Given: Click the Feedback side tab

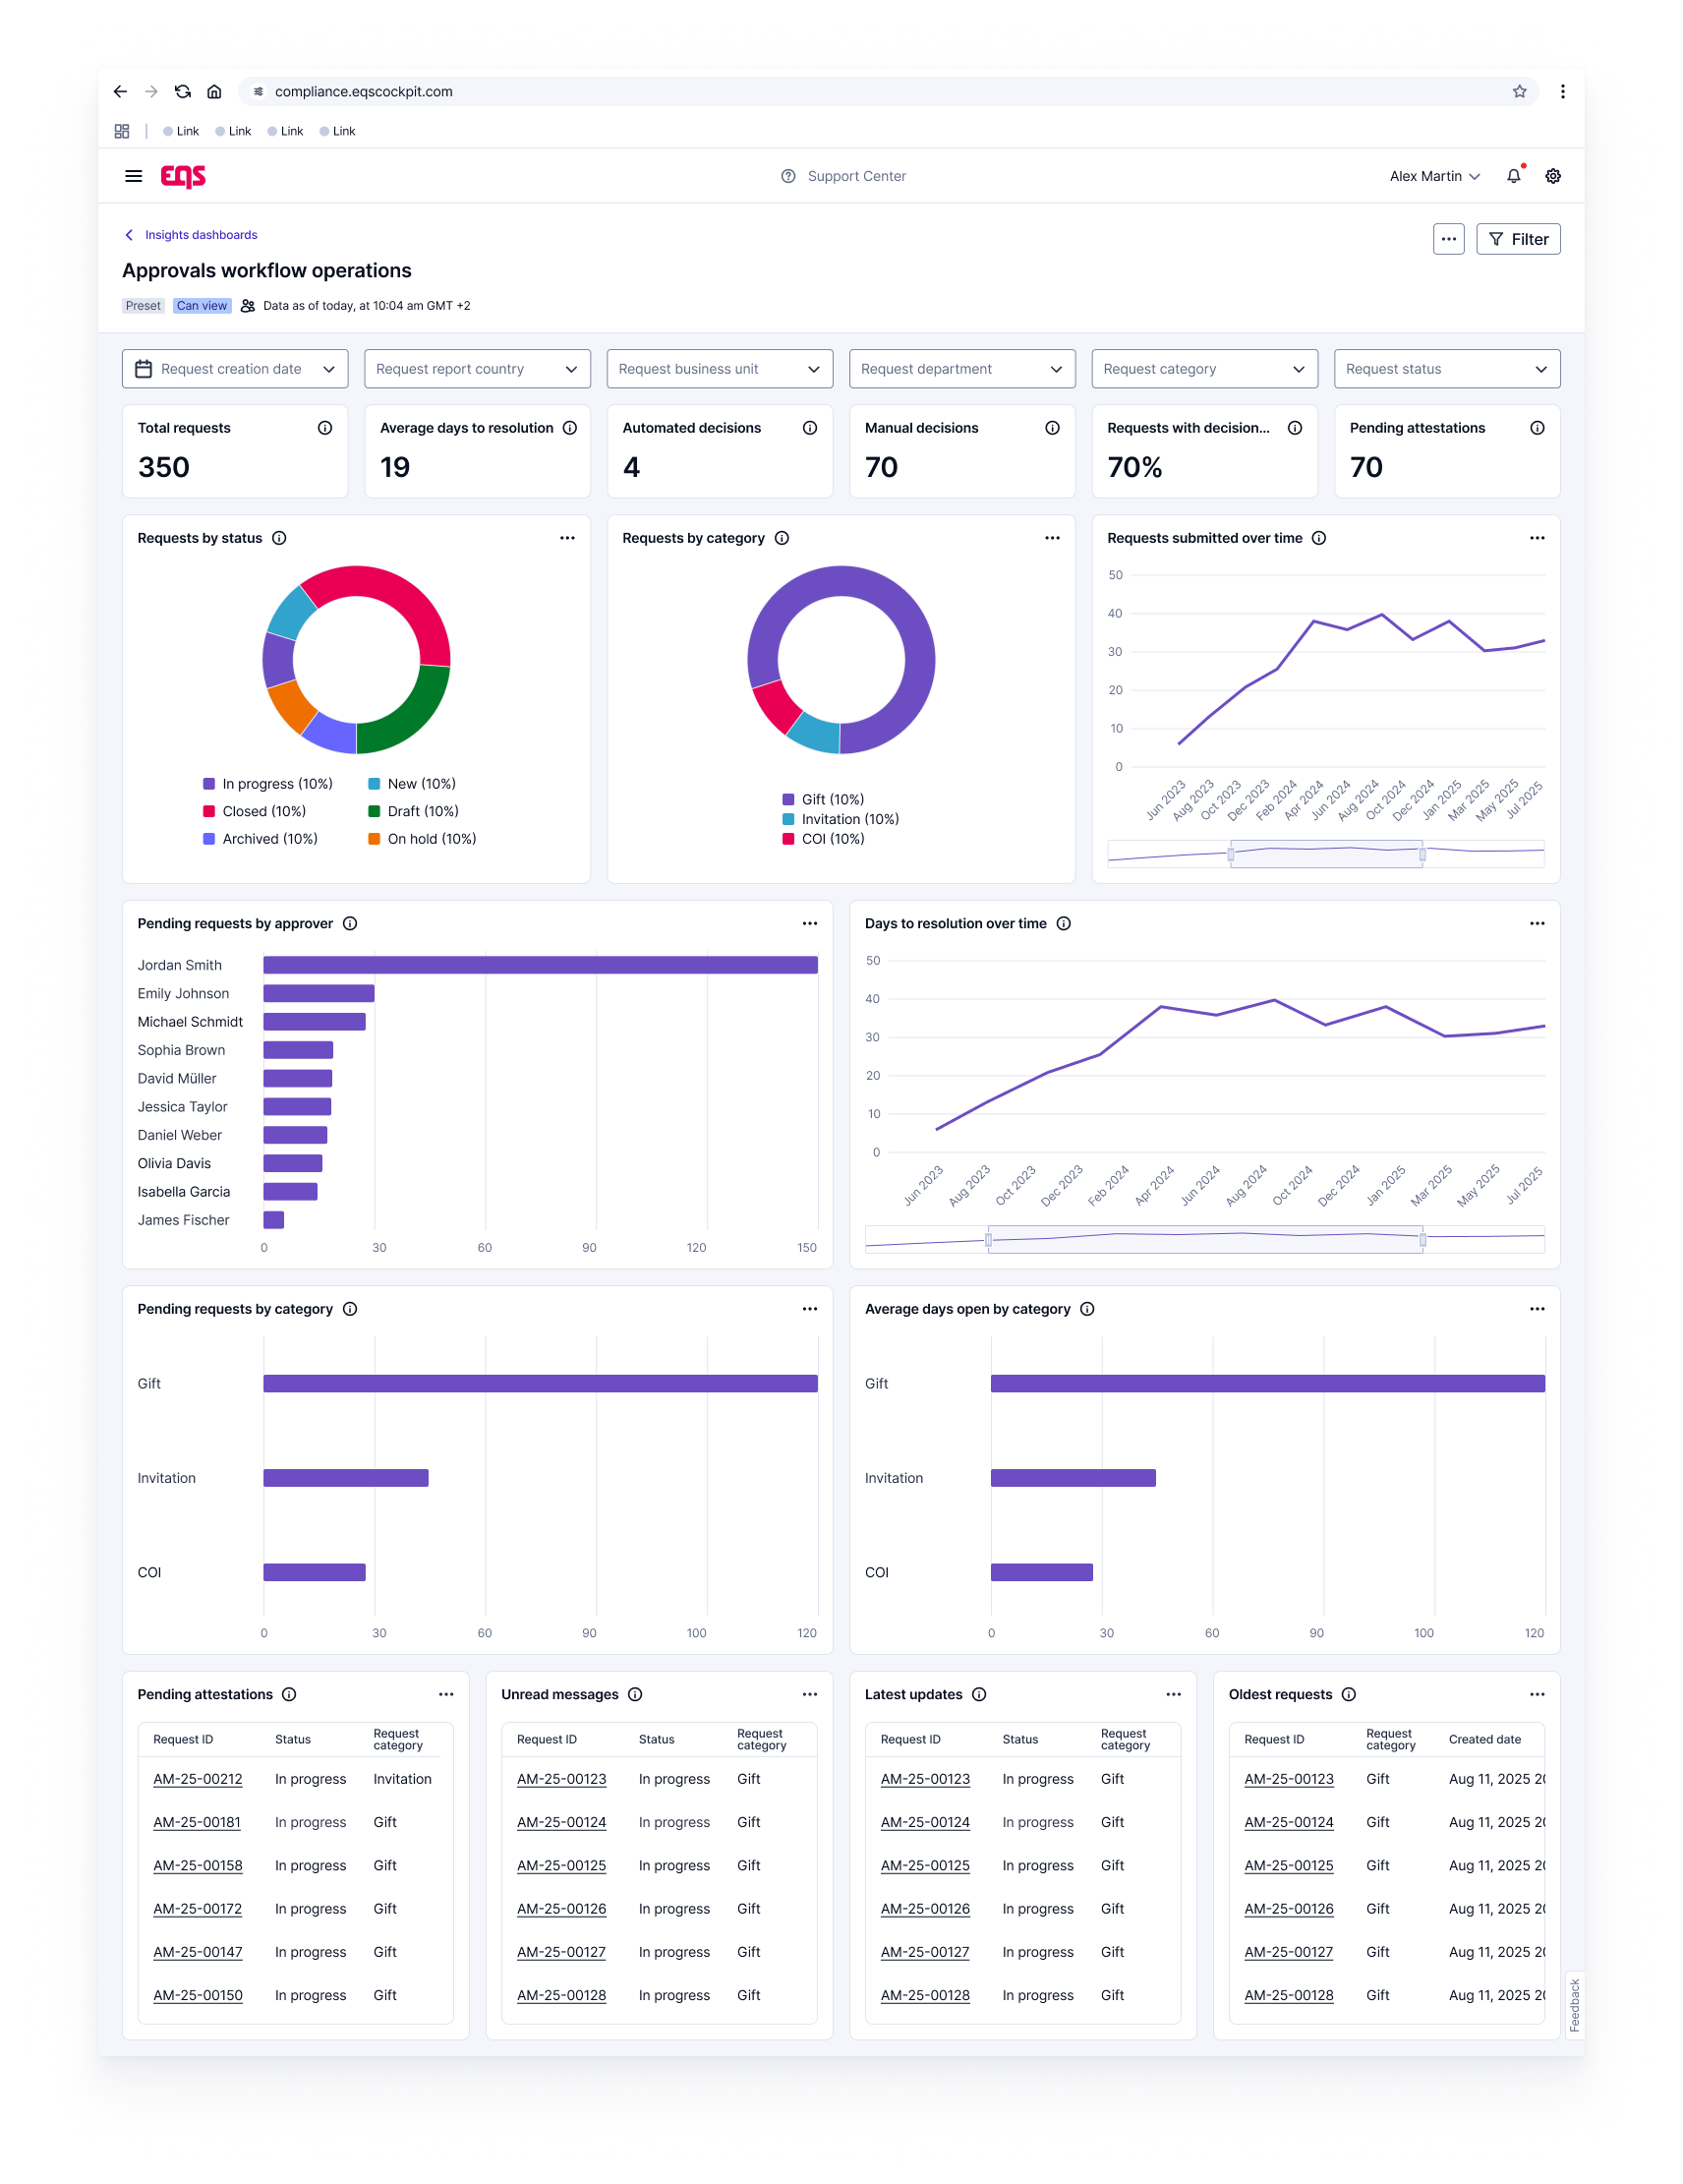Looking at the screenshot, I should point(1574,2005).
